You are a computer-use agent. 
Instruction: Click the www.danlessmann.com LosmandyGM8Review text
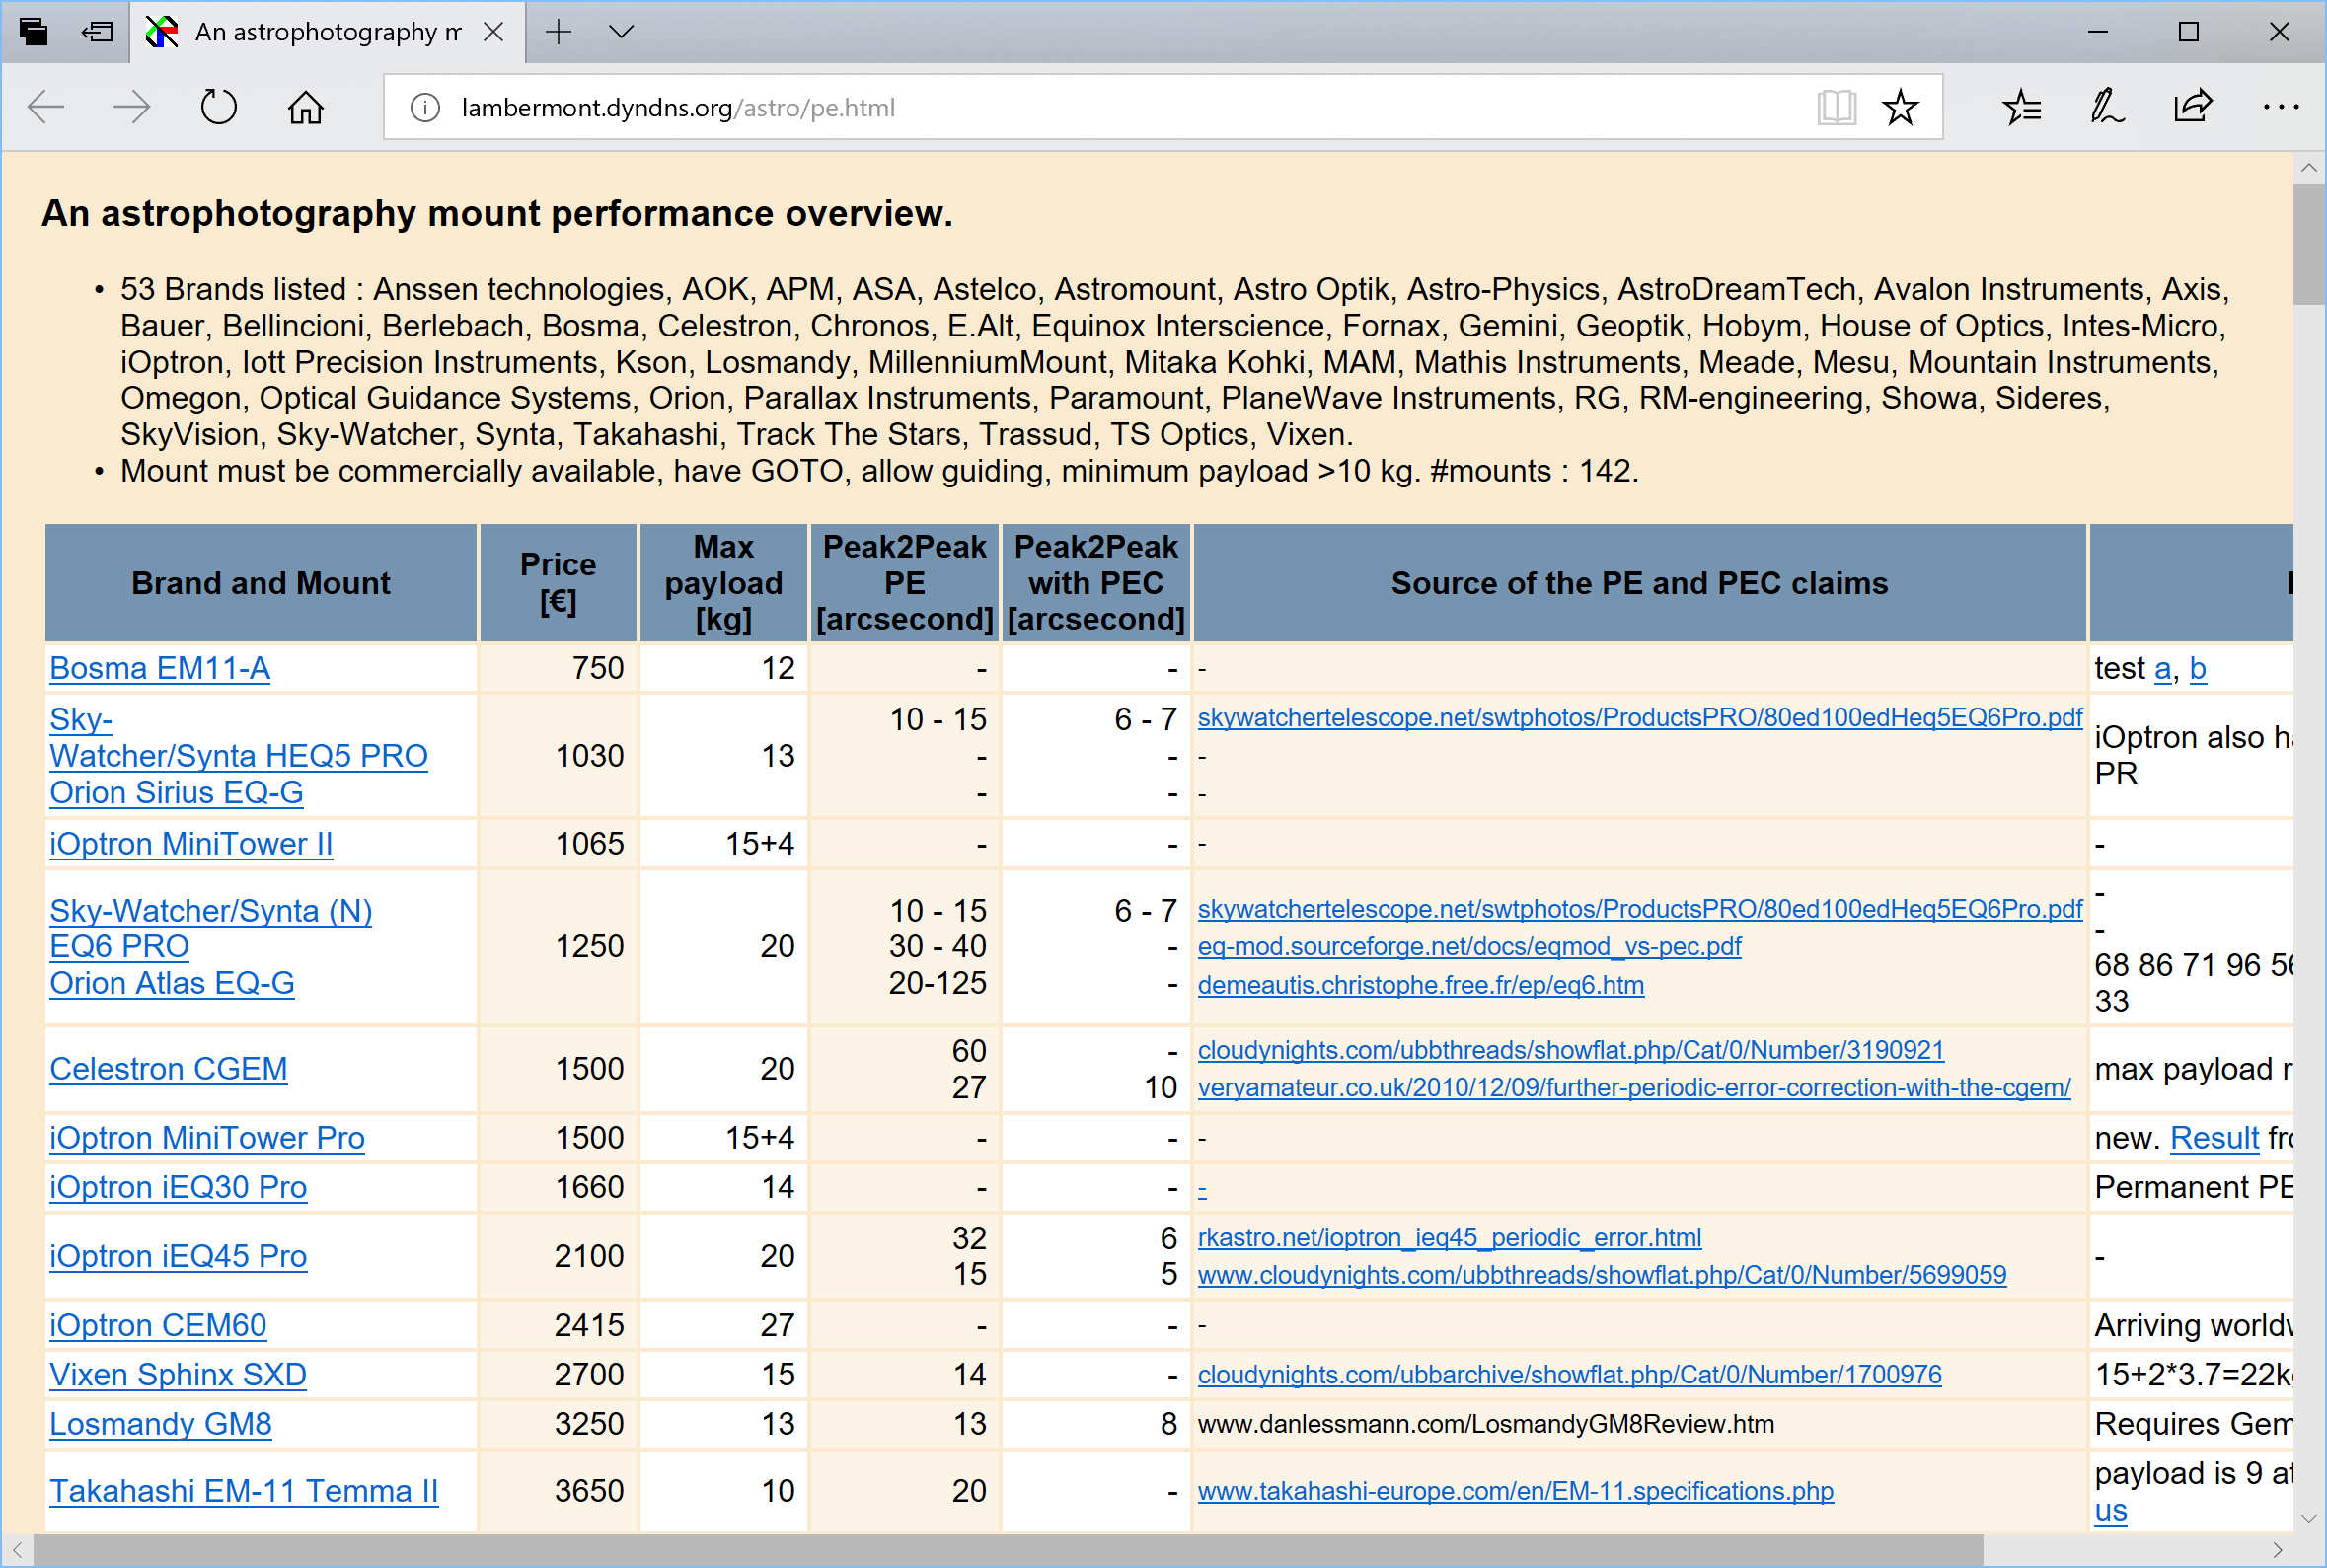pos(1486,1424)
